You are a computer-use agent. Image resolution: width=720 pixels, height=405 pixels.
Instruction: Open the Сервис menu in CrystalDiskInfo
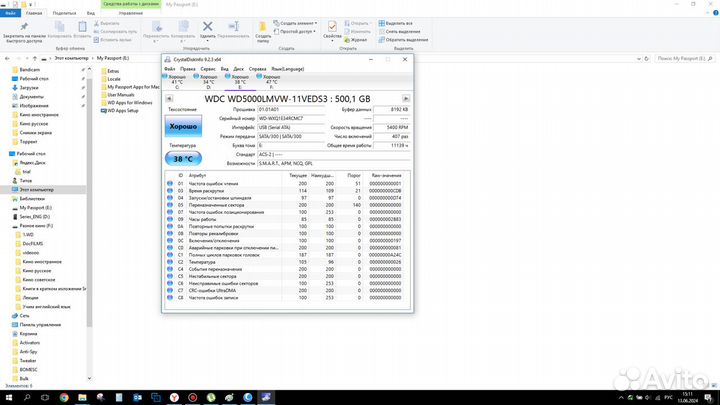[x=208, y=69]
